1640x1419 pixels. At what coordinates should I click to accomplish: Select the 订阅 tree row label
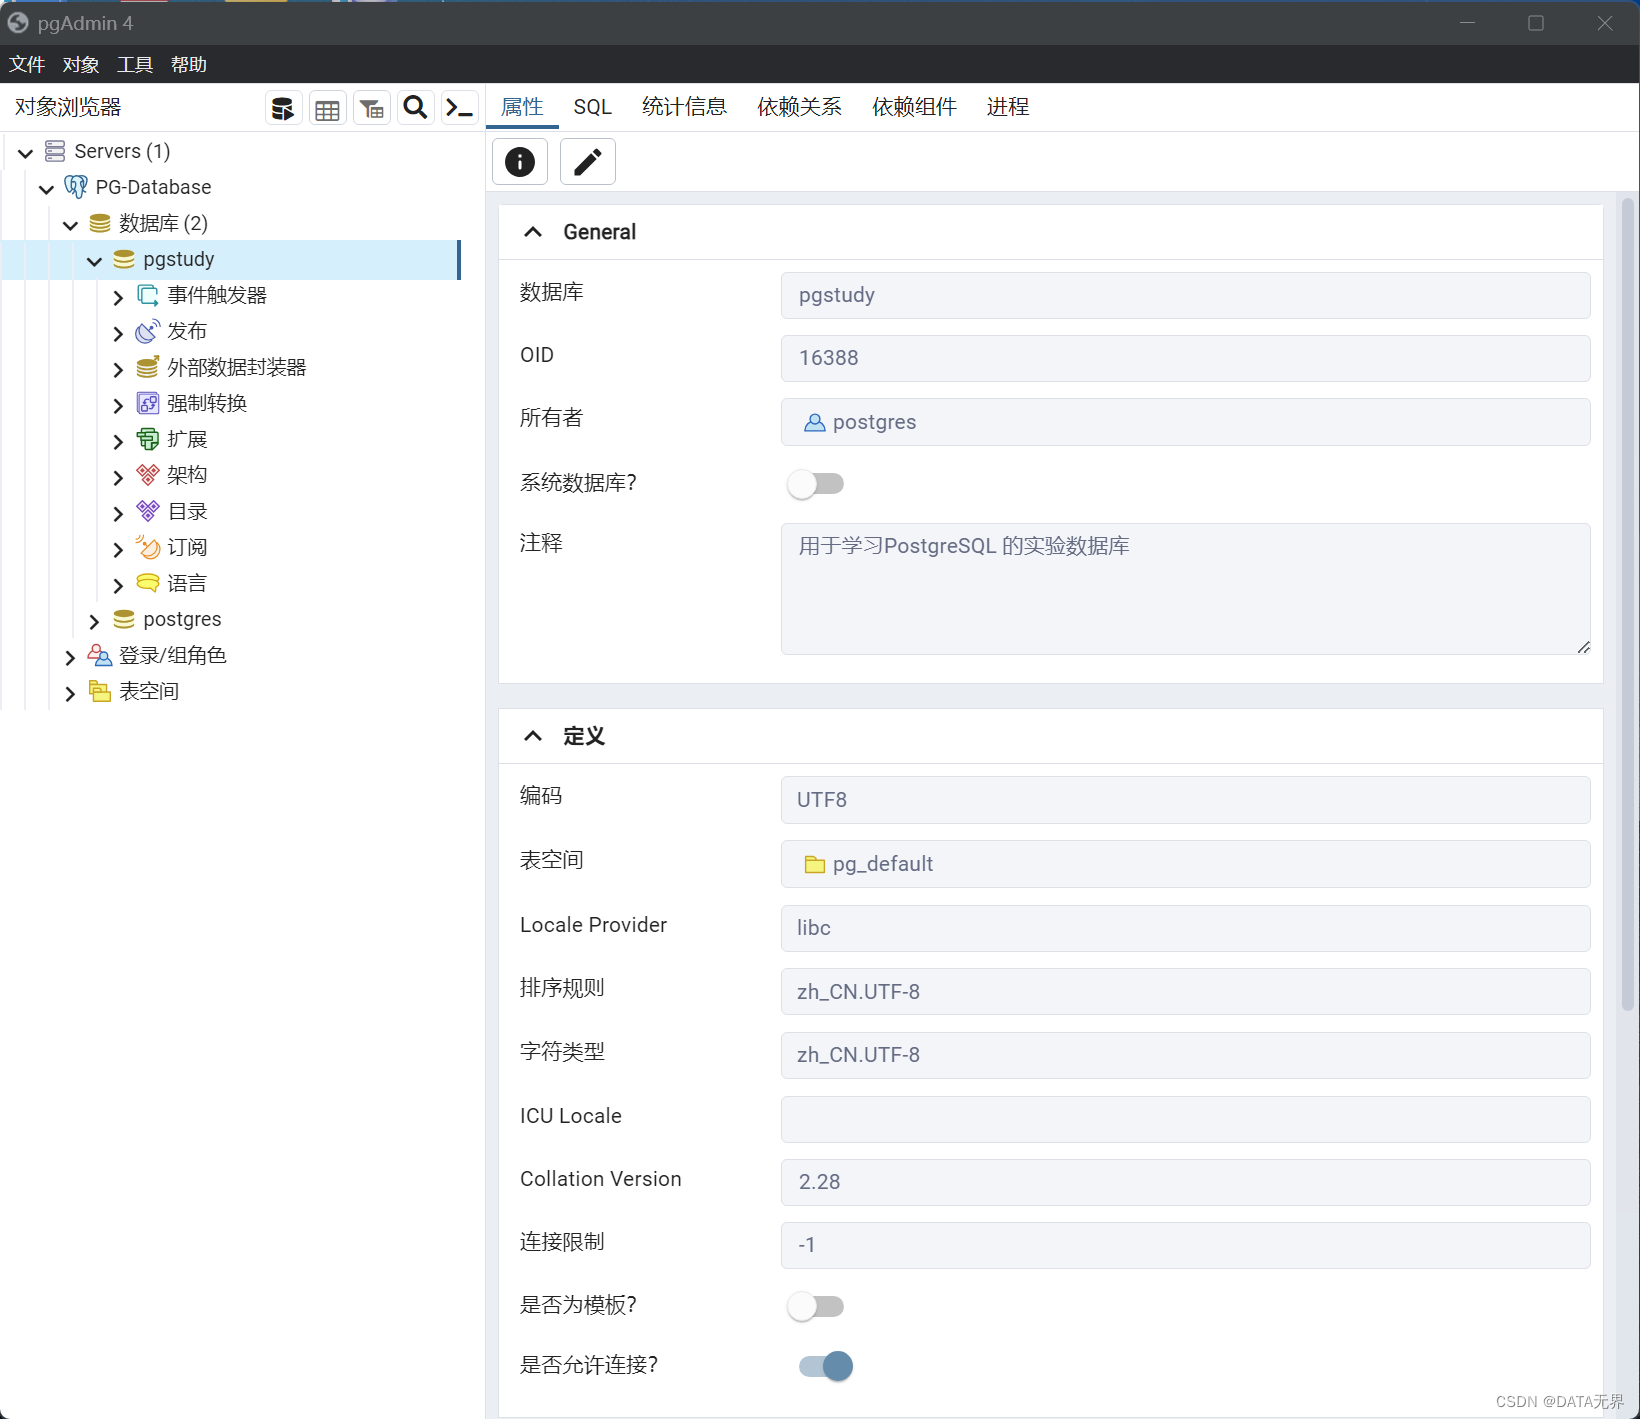click(x=187, y=547)
